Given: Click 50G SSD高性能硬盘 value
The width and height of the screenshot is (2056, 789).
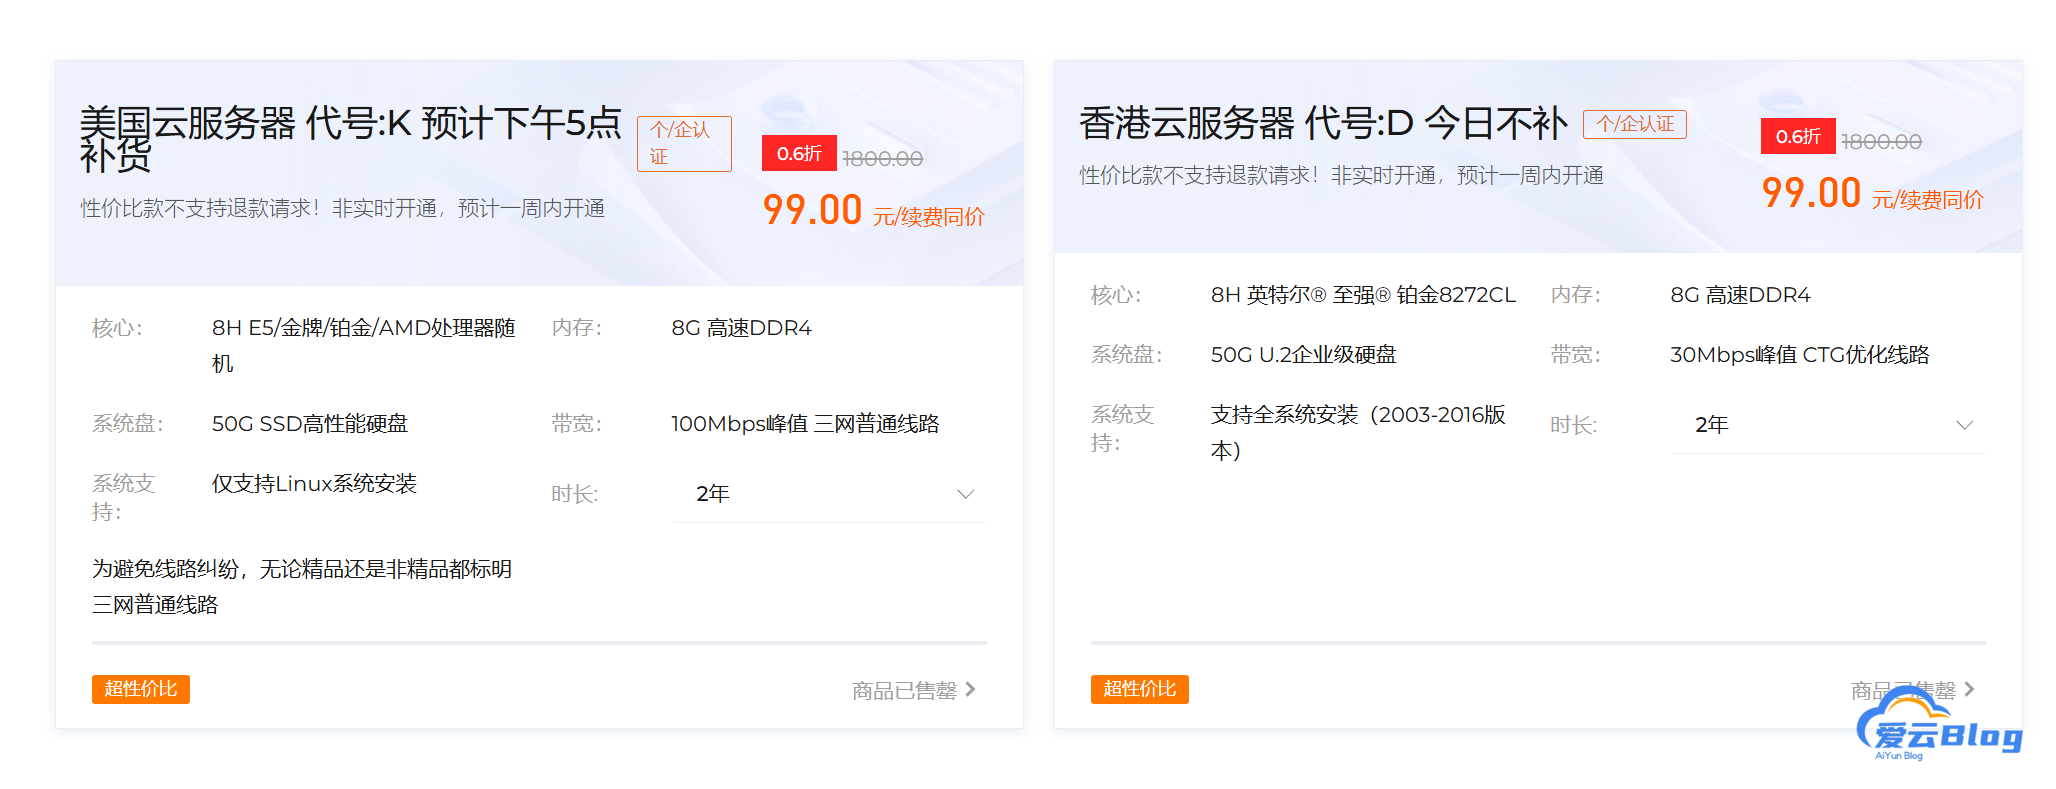Looking at the screenshot, I should pos(310,424).
